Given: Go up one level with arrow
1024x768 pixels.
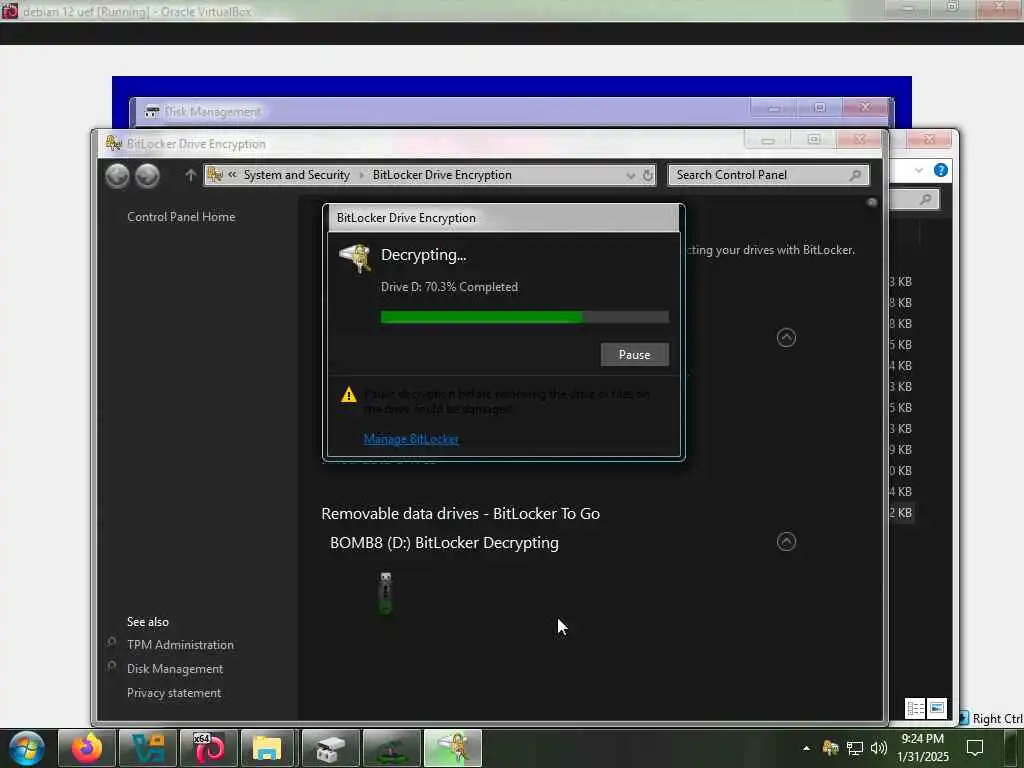Looking at the screenshot, I should [190, 175].
